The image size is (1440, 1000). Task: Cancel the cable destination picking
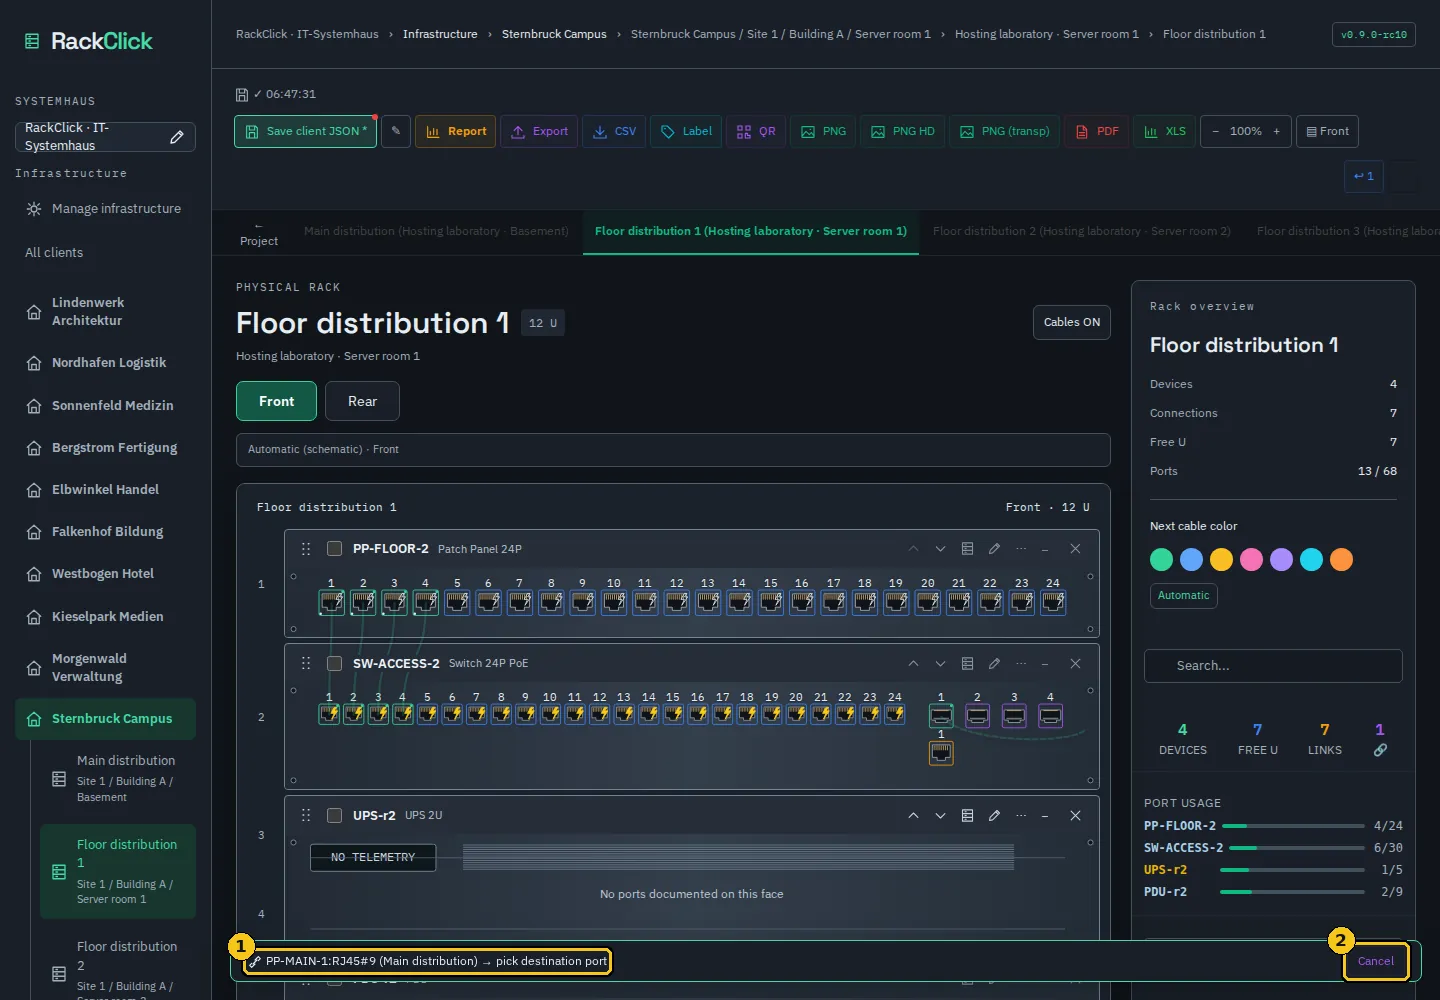click(1375, 961)
